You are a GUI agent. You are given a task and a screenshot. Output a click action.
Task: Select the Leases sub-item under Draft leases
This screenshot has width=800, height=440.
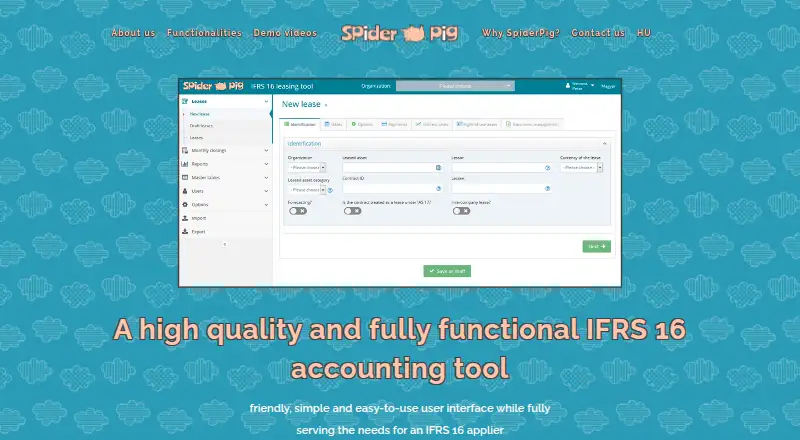pos(196,138)
